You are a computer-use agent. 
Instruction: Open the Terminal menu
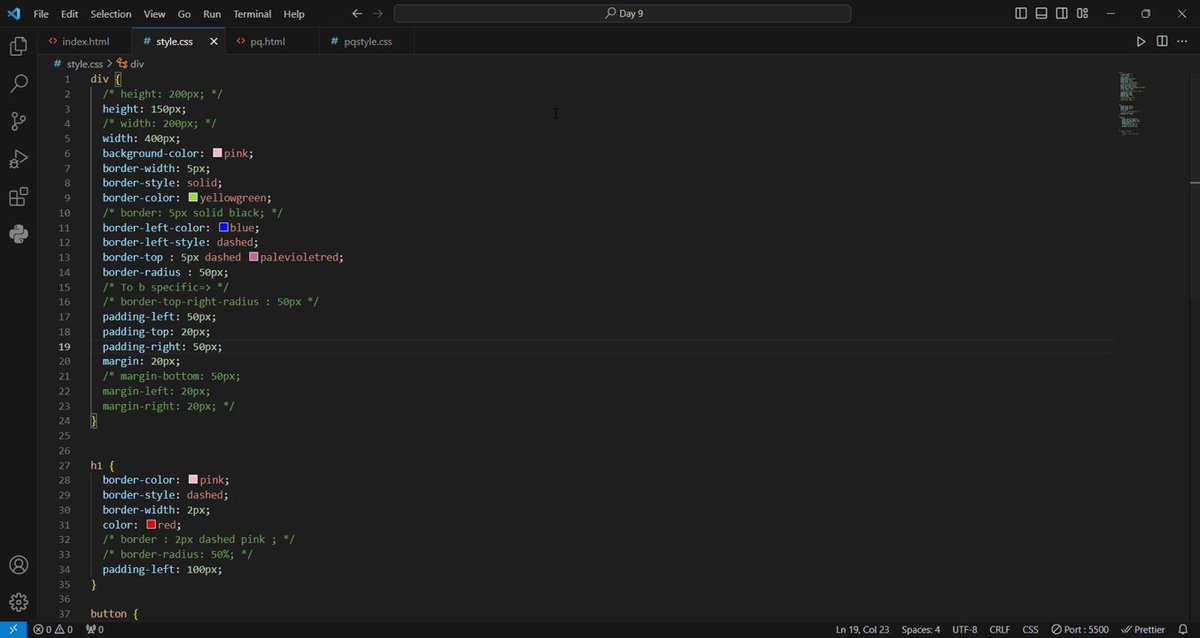click(x=252, y=14)
